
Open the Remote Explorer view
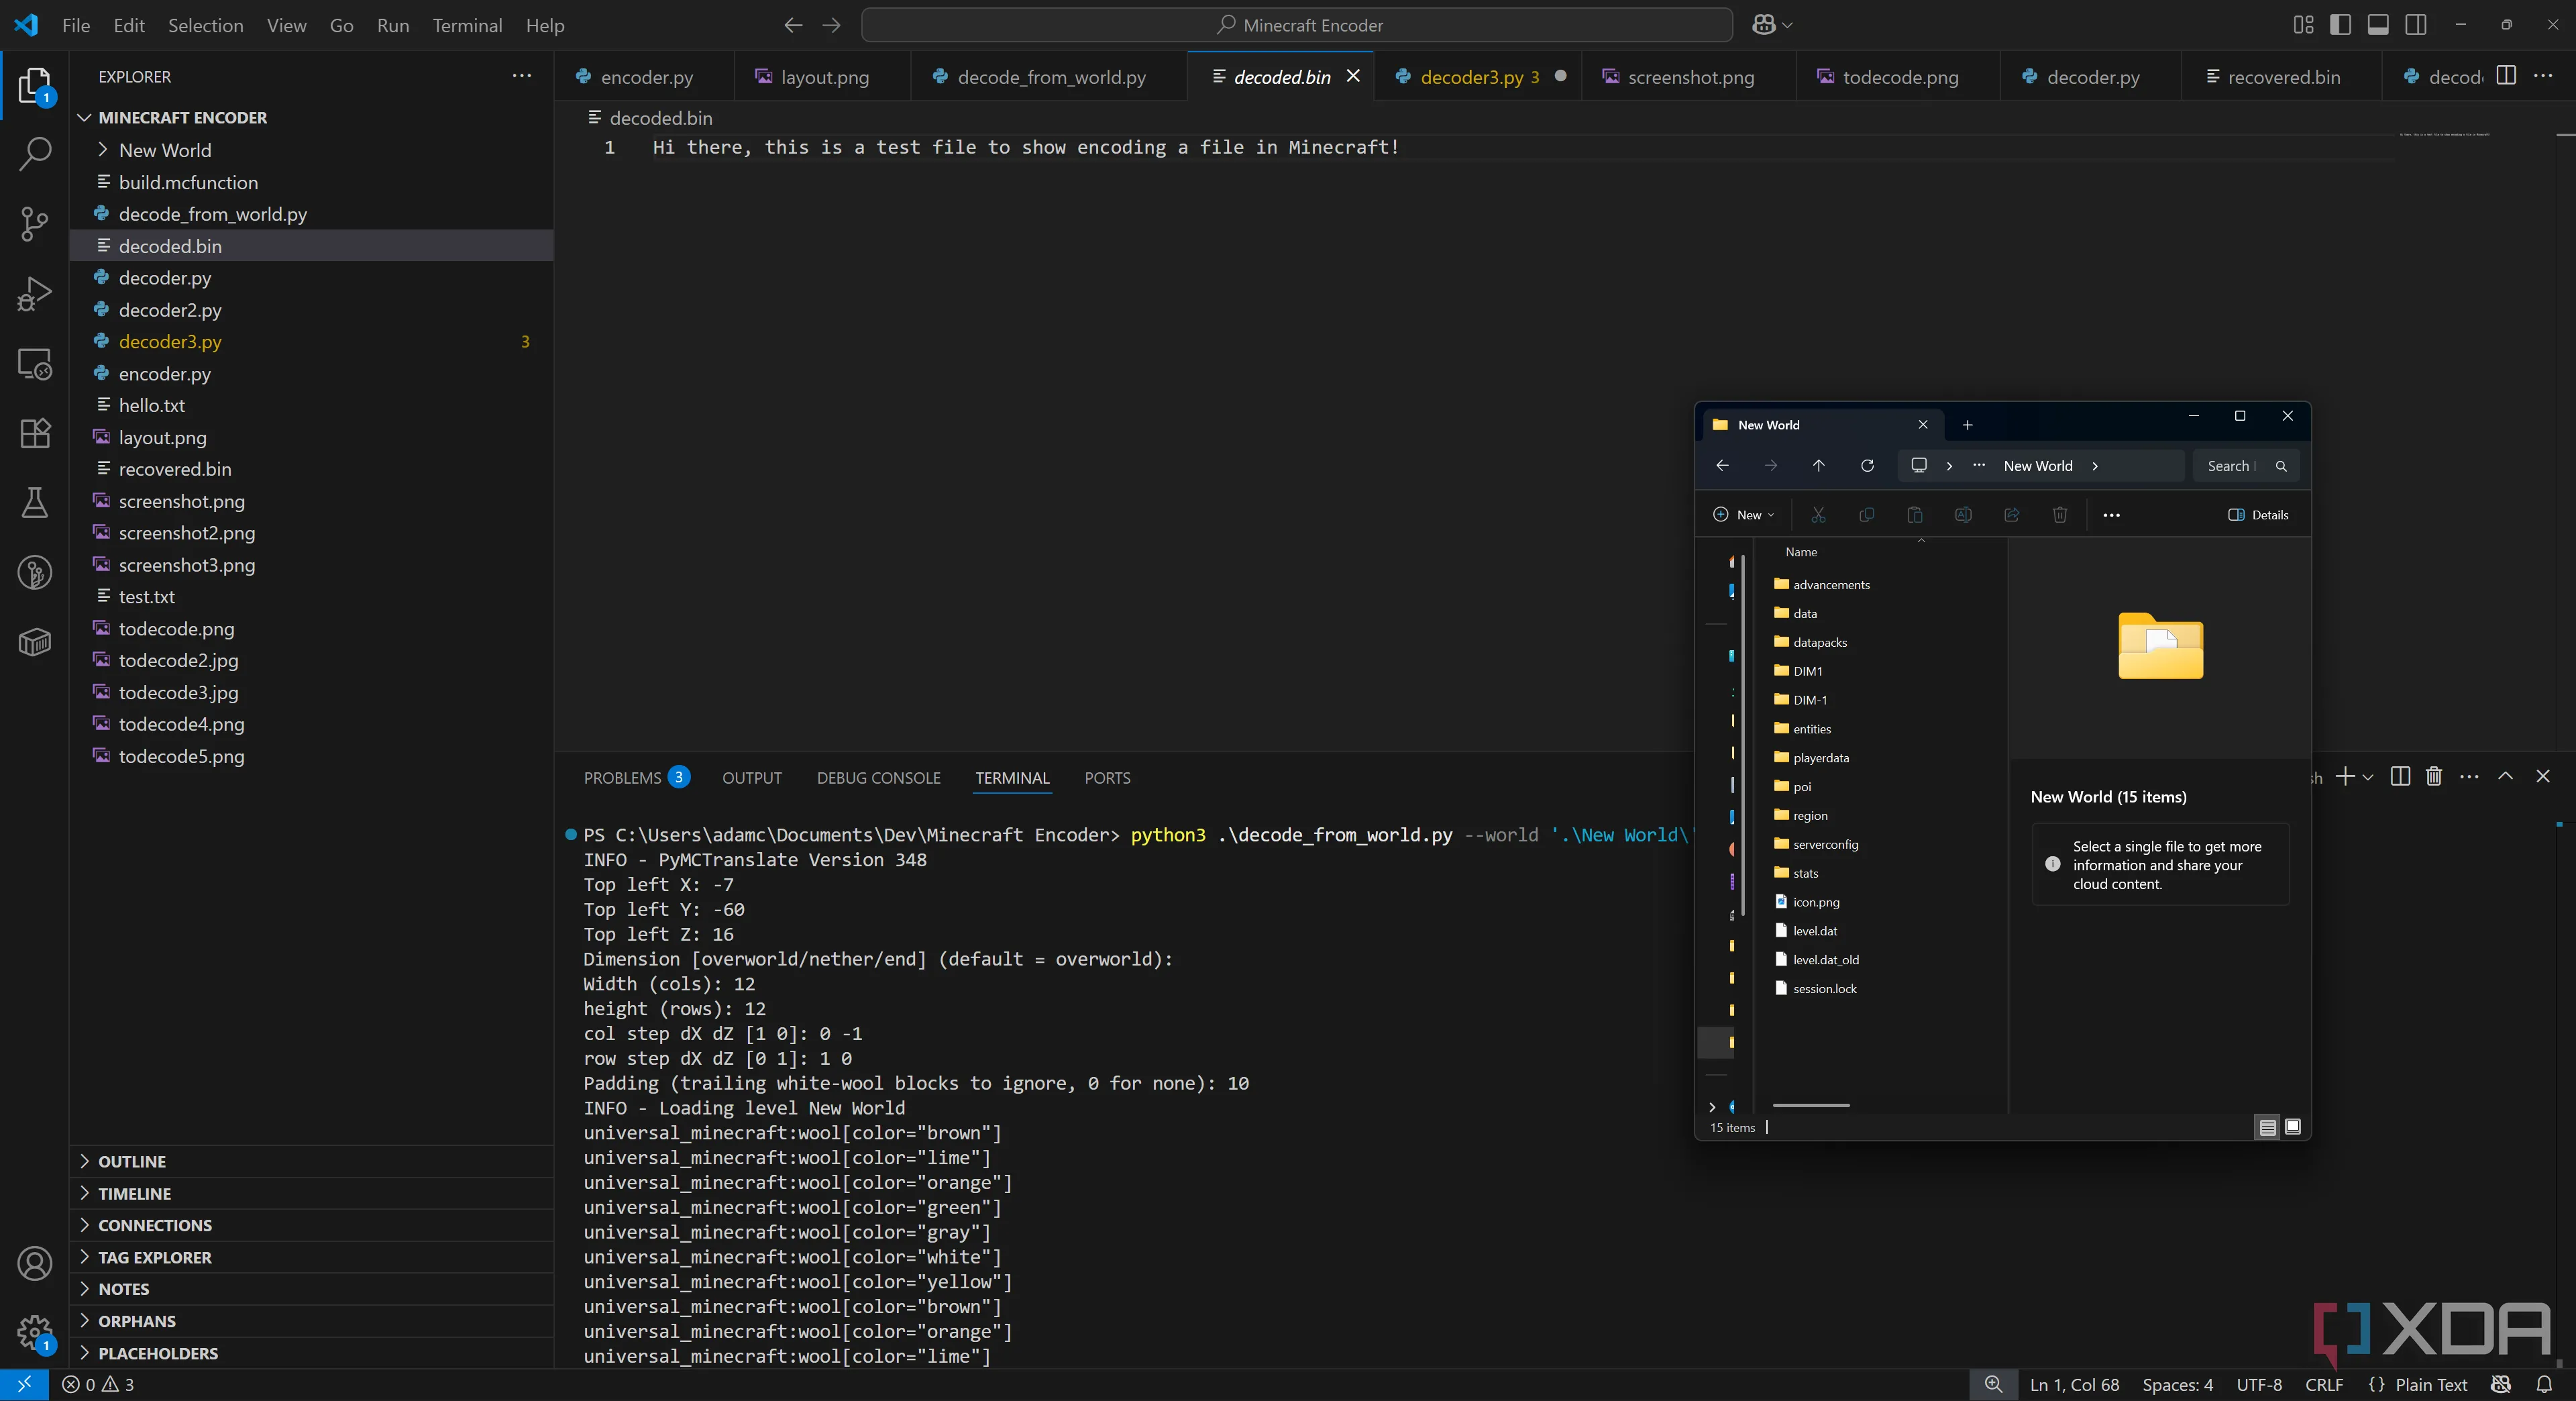[35, 364]
